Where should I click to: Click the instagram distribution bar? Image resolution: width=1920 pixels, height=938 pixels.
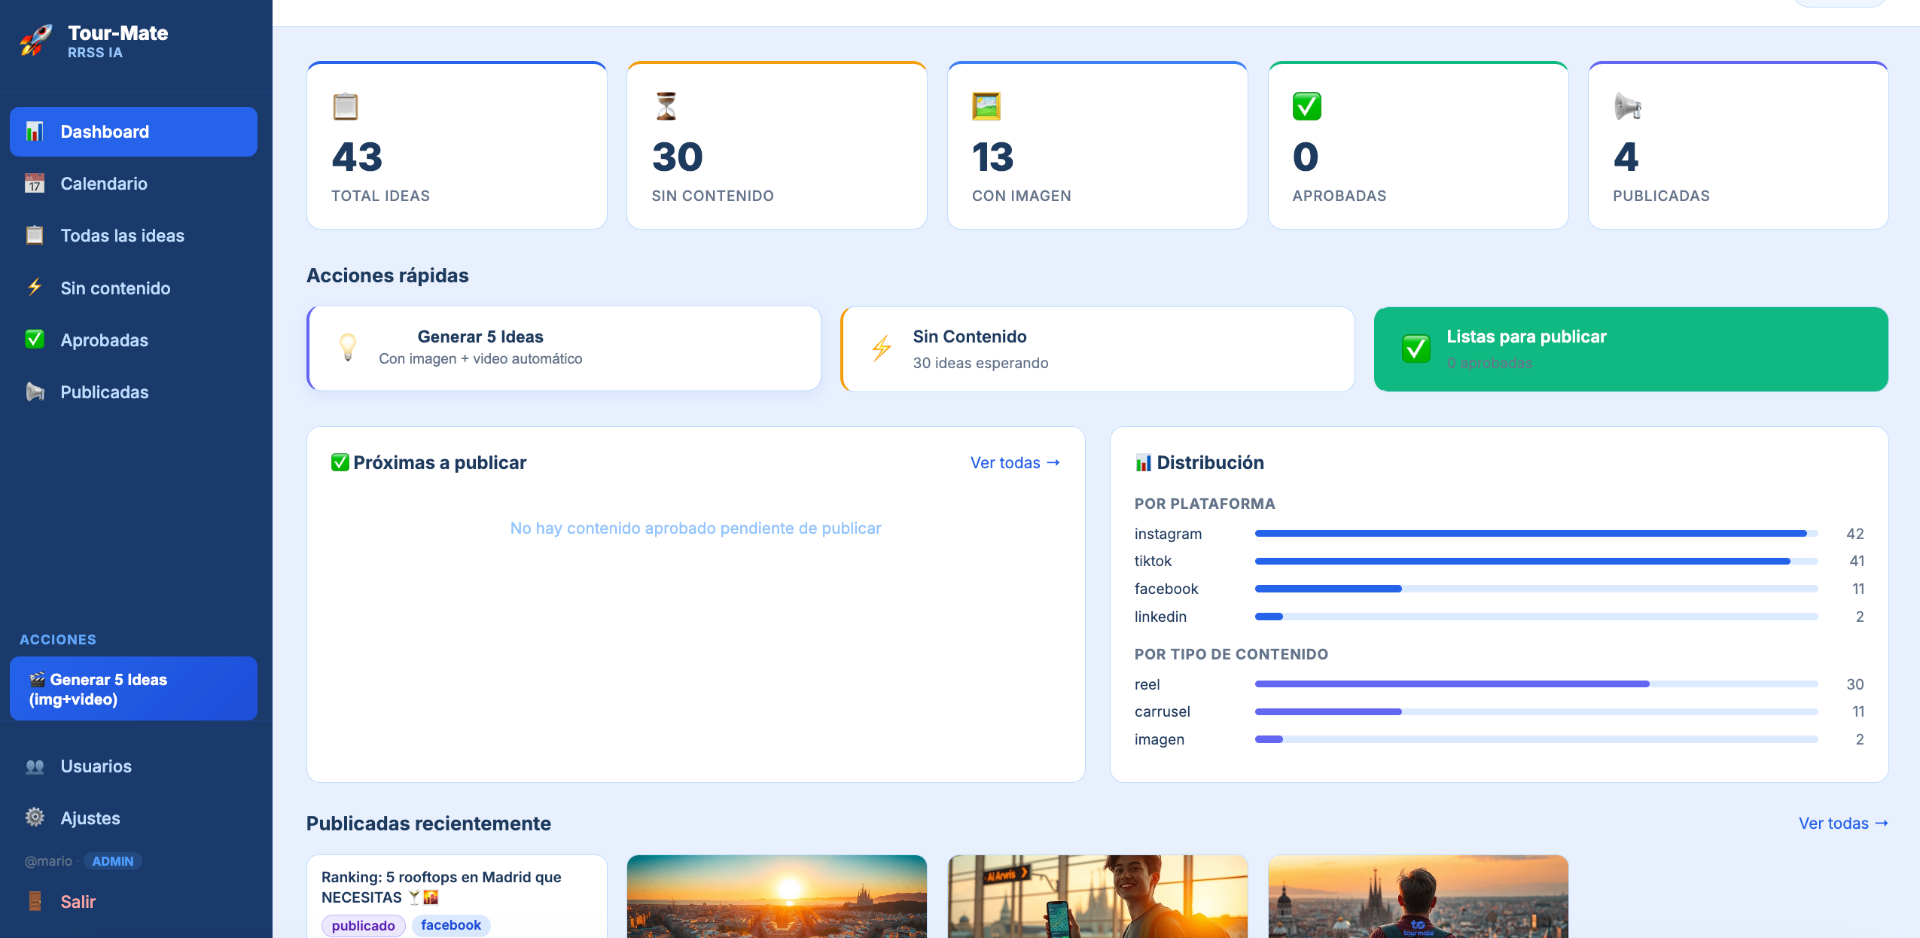pyautogui.click(x=1536, y=534)
